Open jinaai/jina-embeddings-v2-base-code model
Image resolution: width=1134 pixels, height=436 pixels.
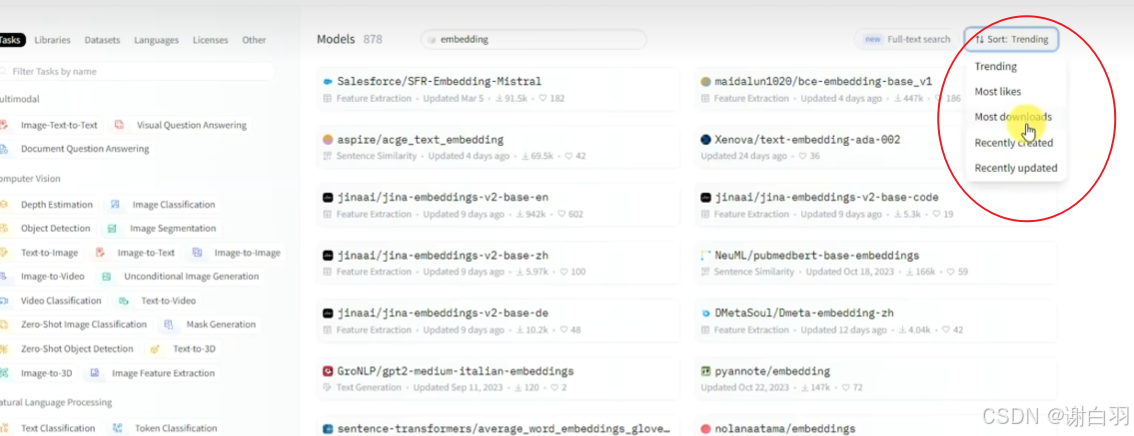tap(876, 205)
